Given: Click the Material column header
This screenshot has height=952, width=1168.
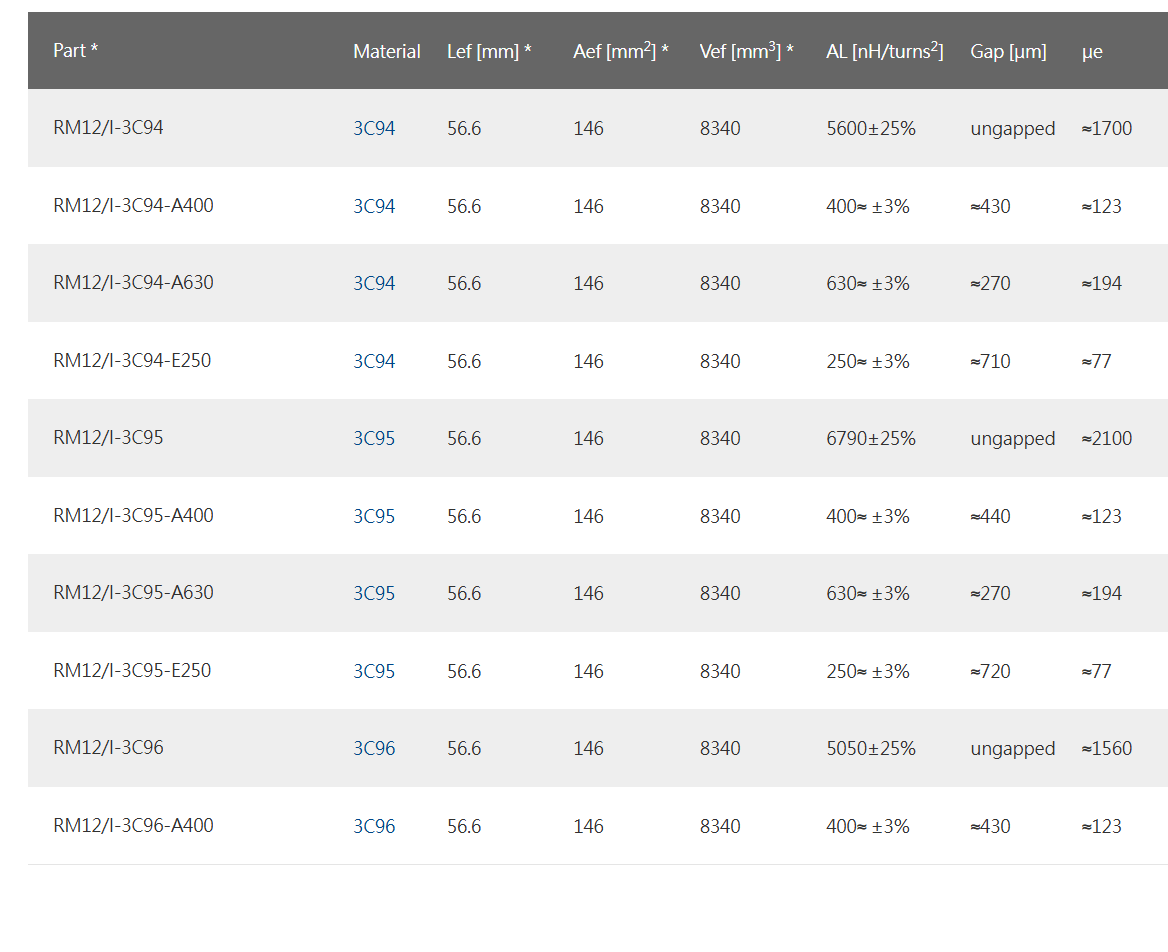Looking at the screenshot, I should [386, 52].
